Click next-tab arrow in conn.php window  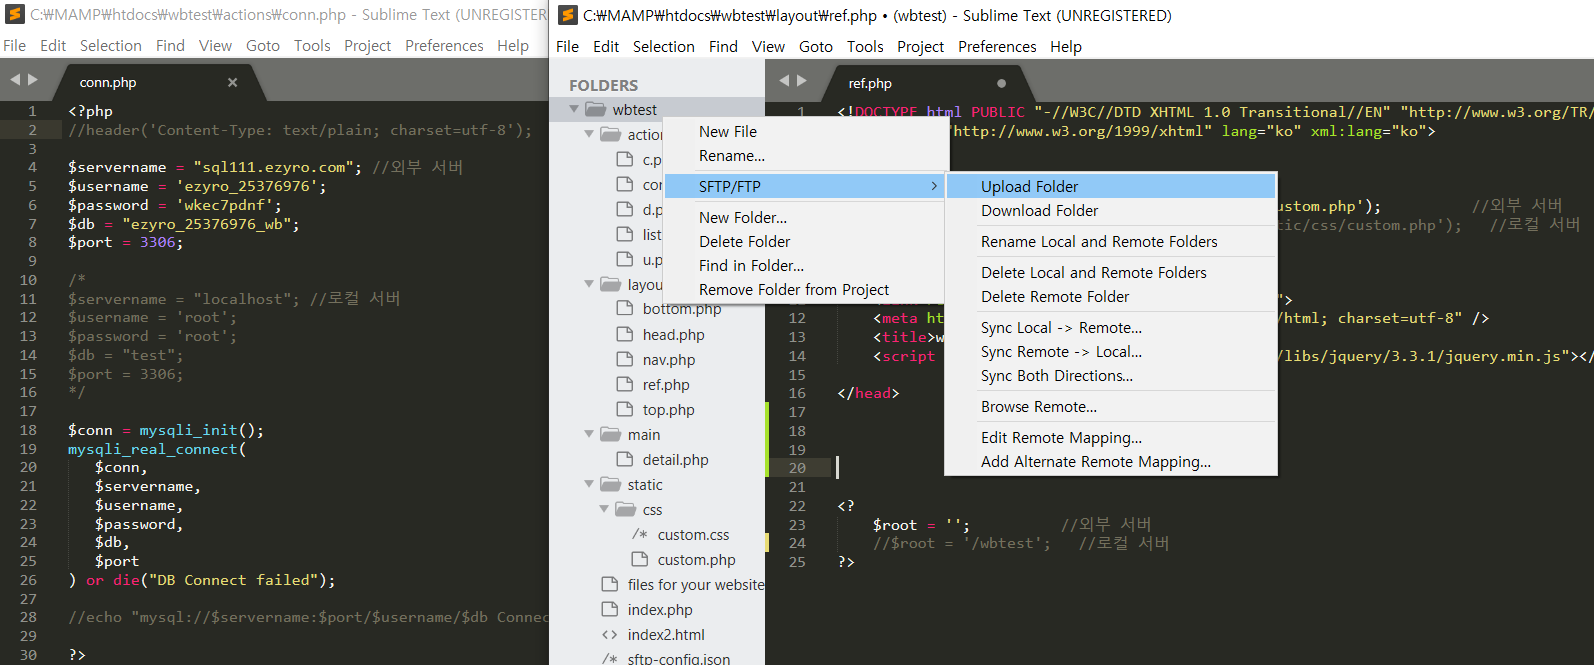tap(33, 80)
